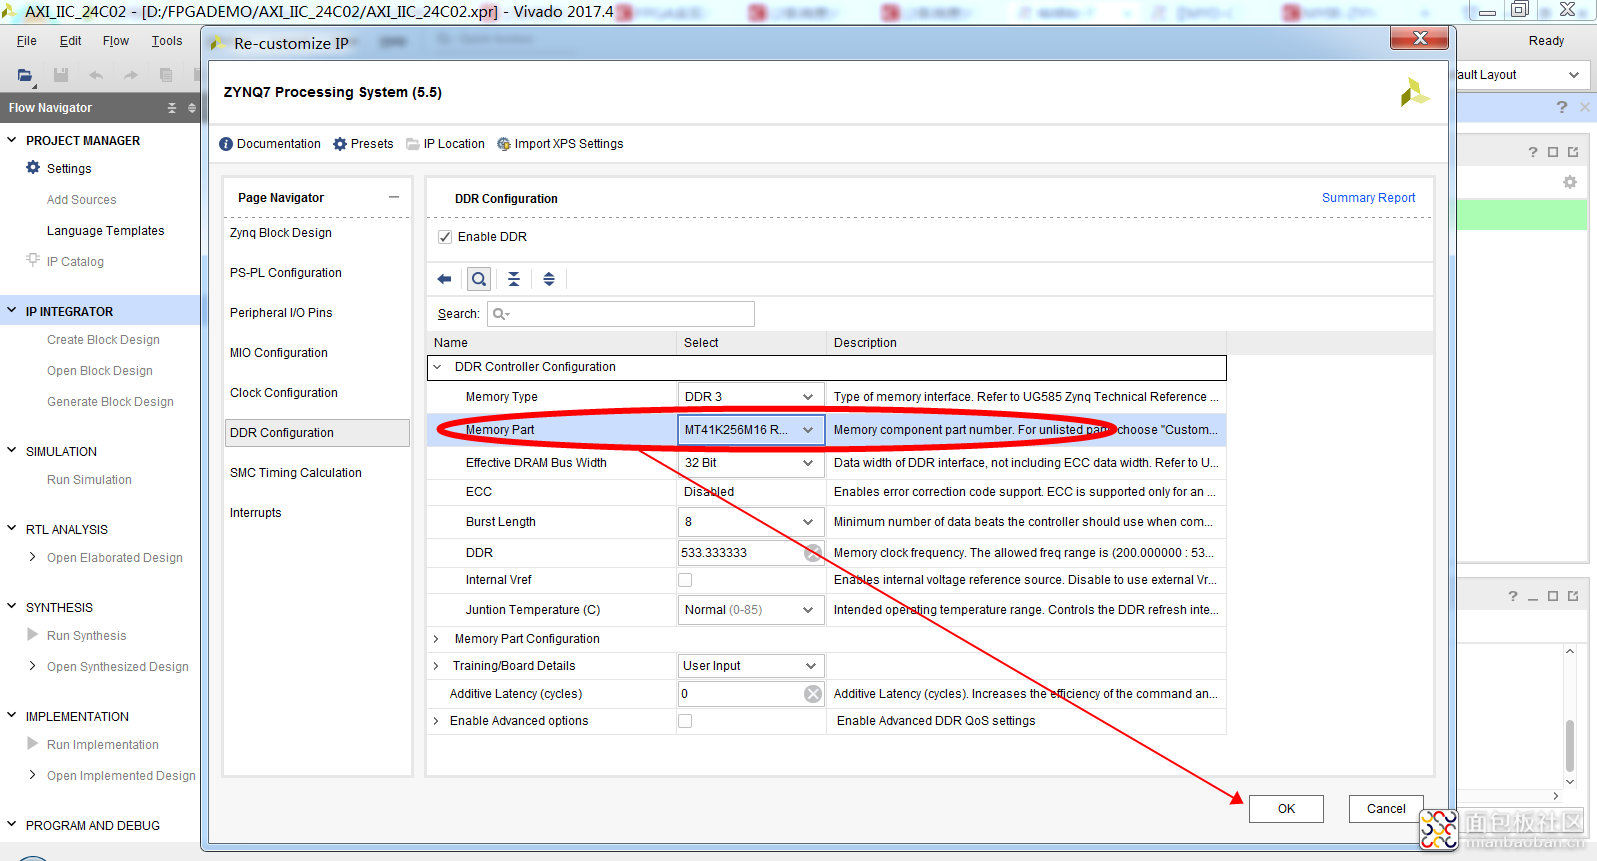This screenshot has height=861, width=1597.
Task: Collapse the PROJECT MANAGER section
Action: pyautogui.click(x=12, y=140)
